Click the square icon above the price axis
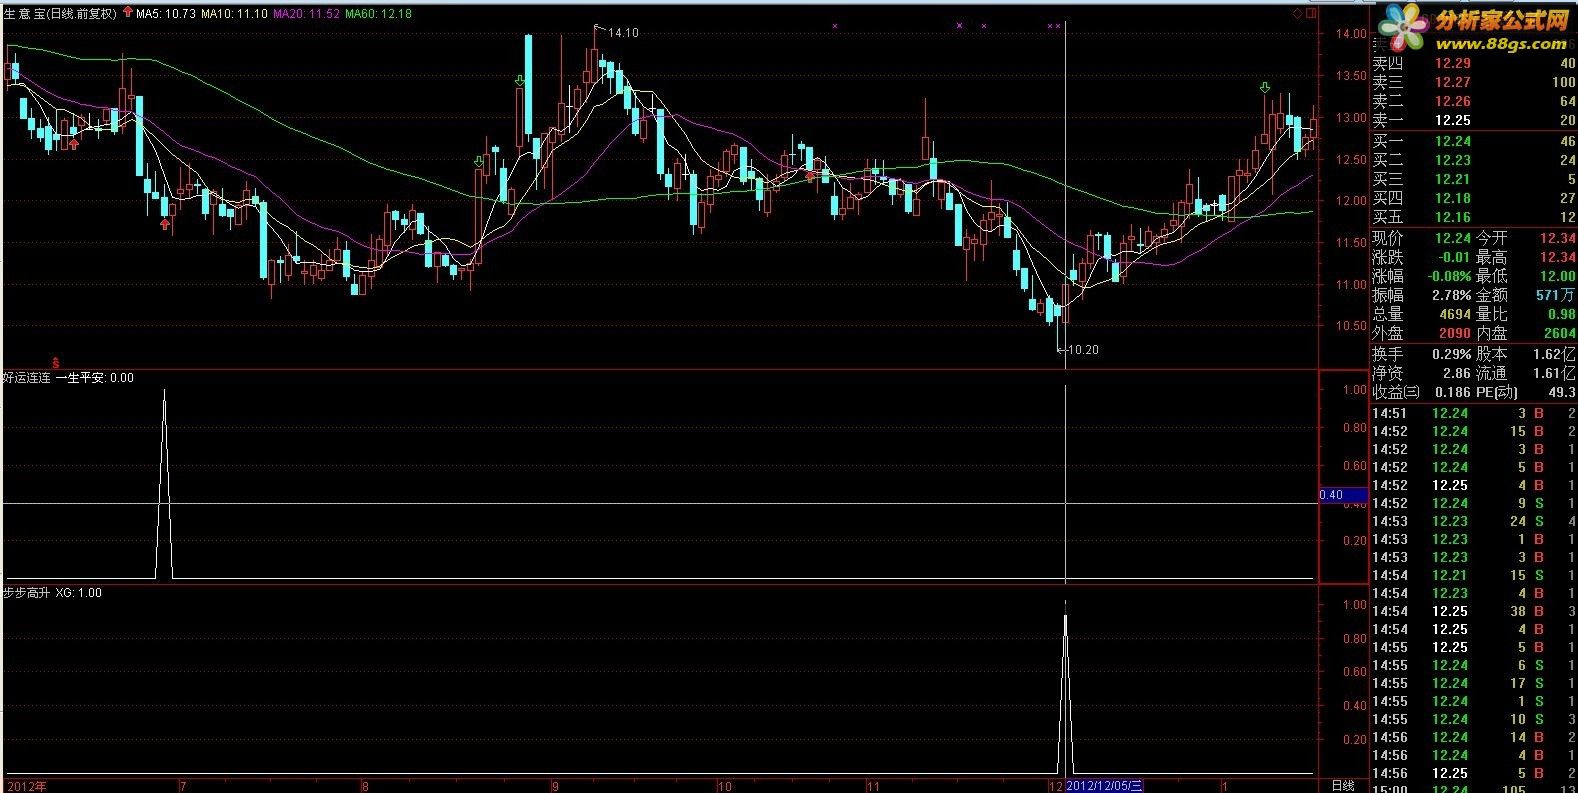Screen dimensions: 1578x793 pyautogui.click(x=1310, y=14)
